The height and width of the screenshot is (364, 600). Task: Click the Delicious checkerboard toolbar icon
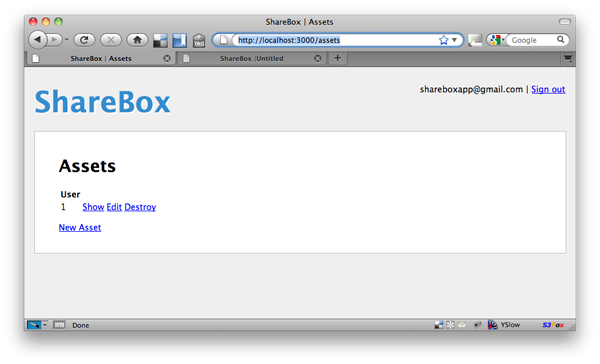point(160,40)
